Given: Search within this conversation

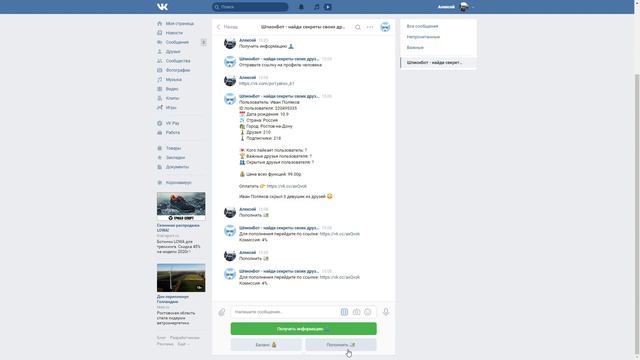Looking at the screenshot, I should (x=358, y=27).
